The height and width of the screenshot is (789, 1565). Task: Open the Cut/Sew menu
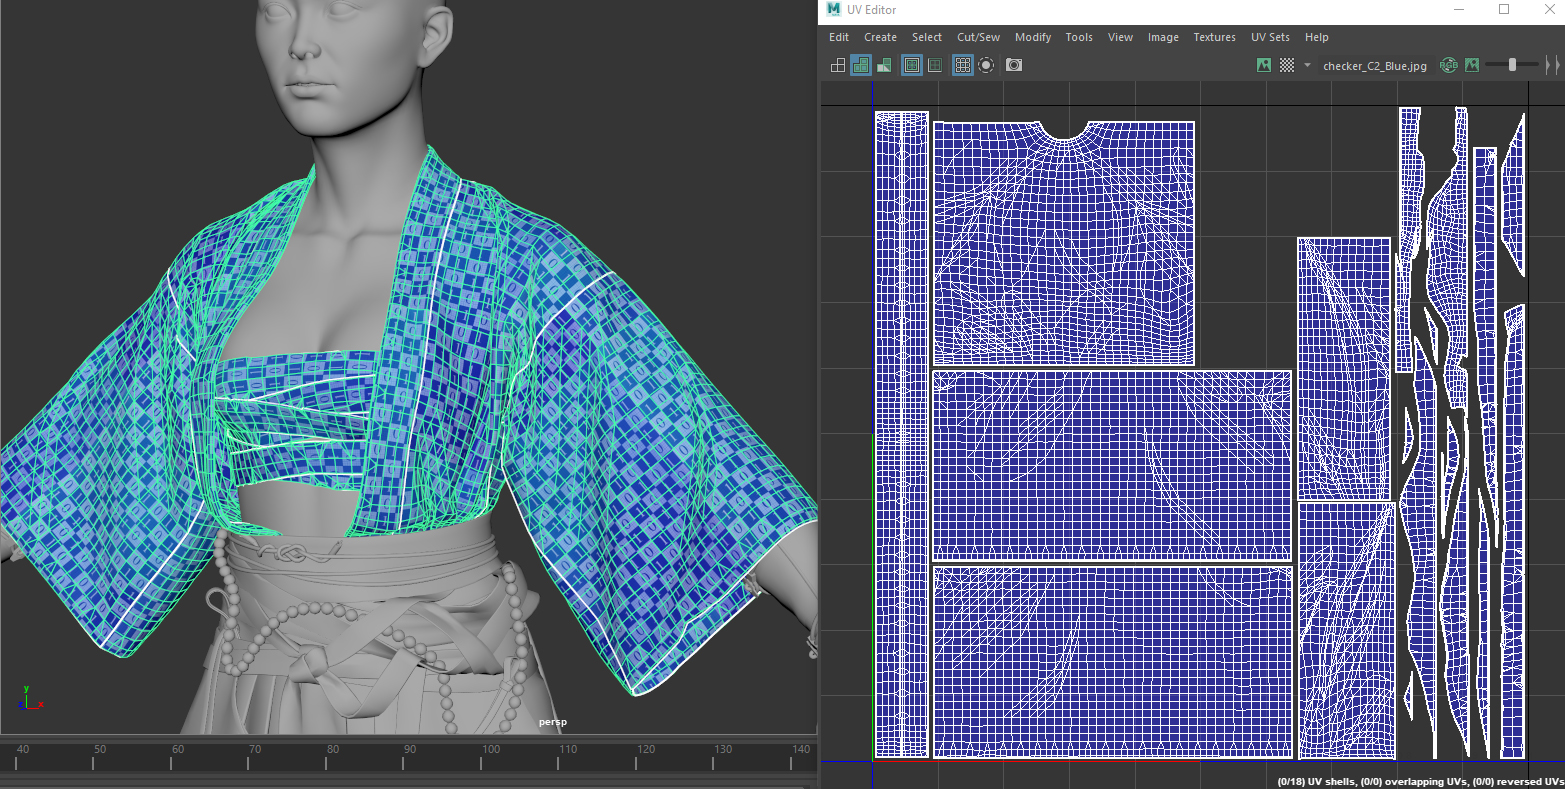(x=978, y=37)
